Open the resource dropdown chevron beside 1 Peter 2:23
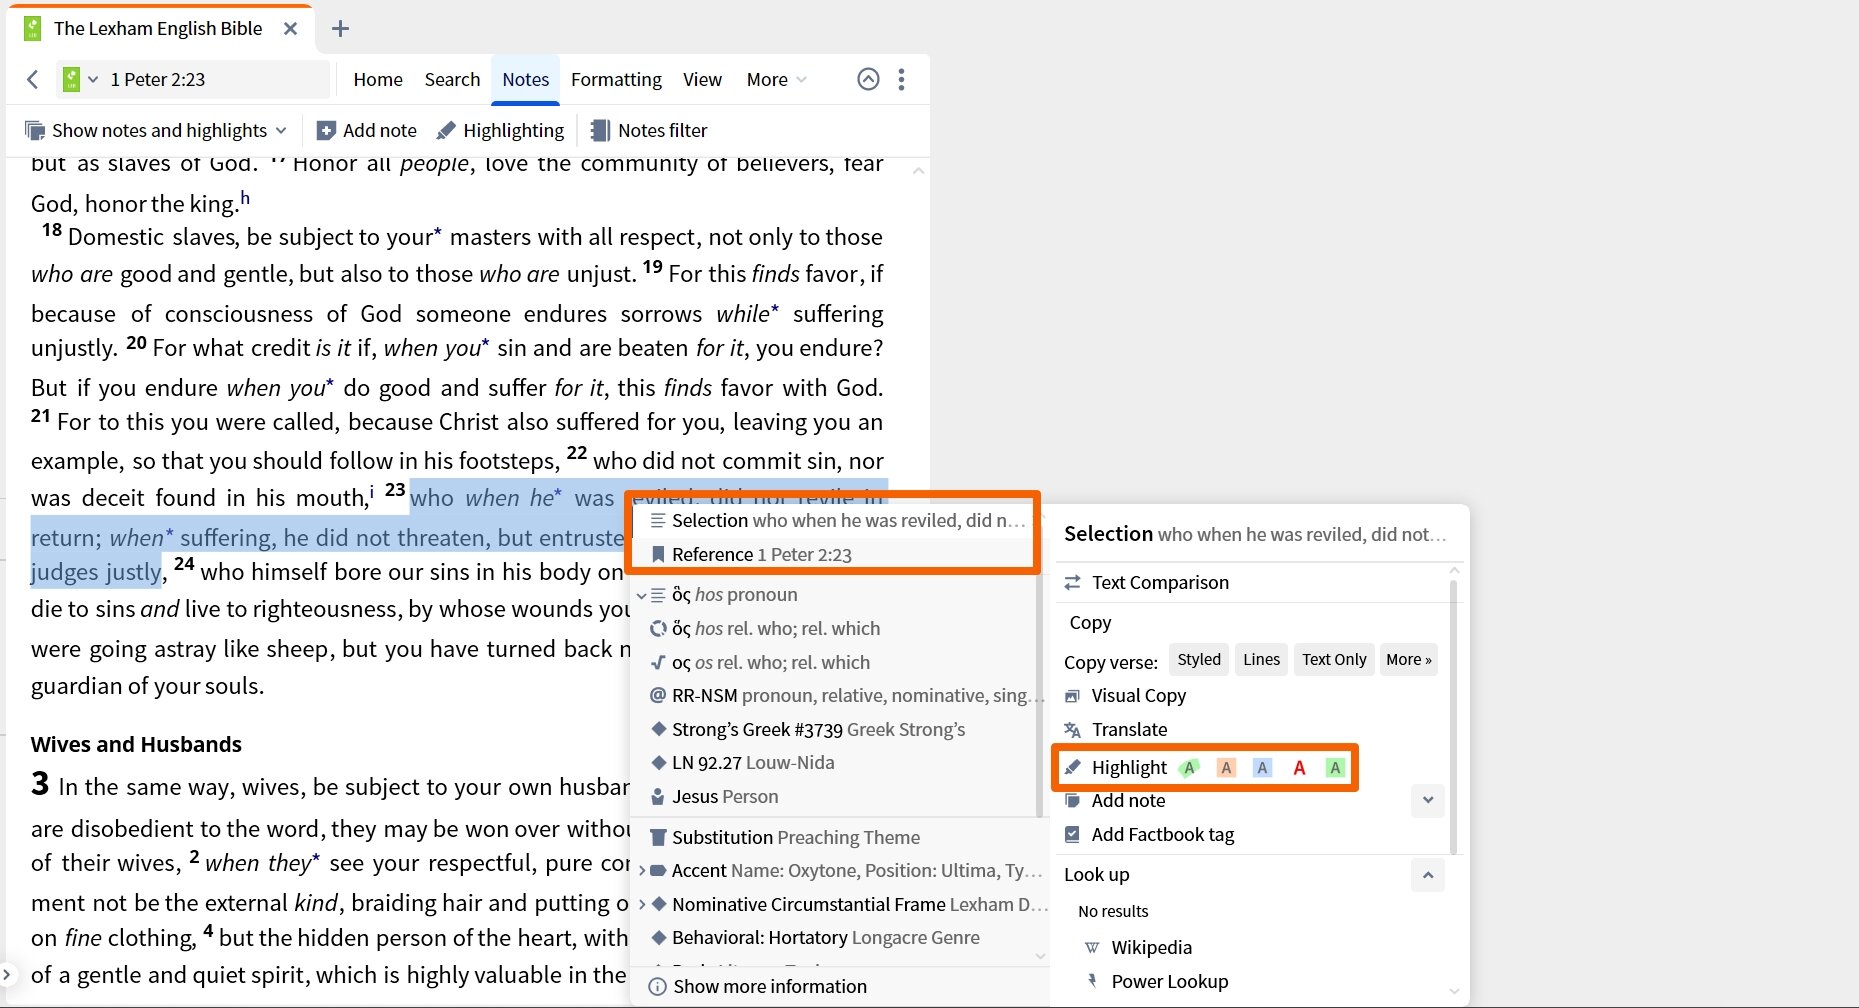1859x1008 pixels. [93, 79]
